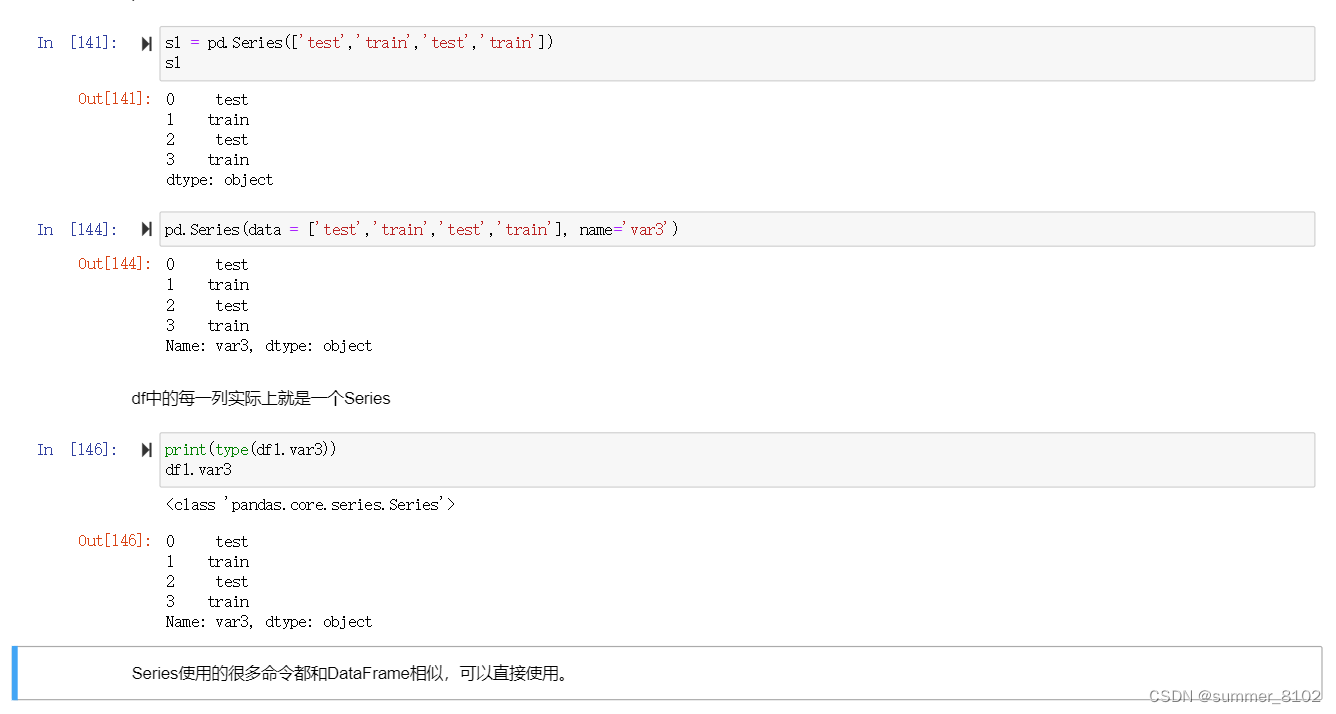The image size is (1336, 714).
Task: Click run icon beside cell In [144]
Action: click(147, 230)
